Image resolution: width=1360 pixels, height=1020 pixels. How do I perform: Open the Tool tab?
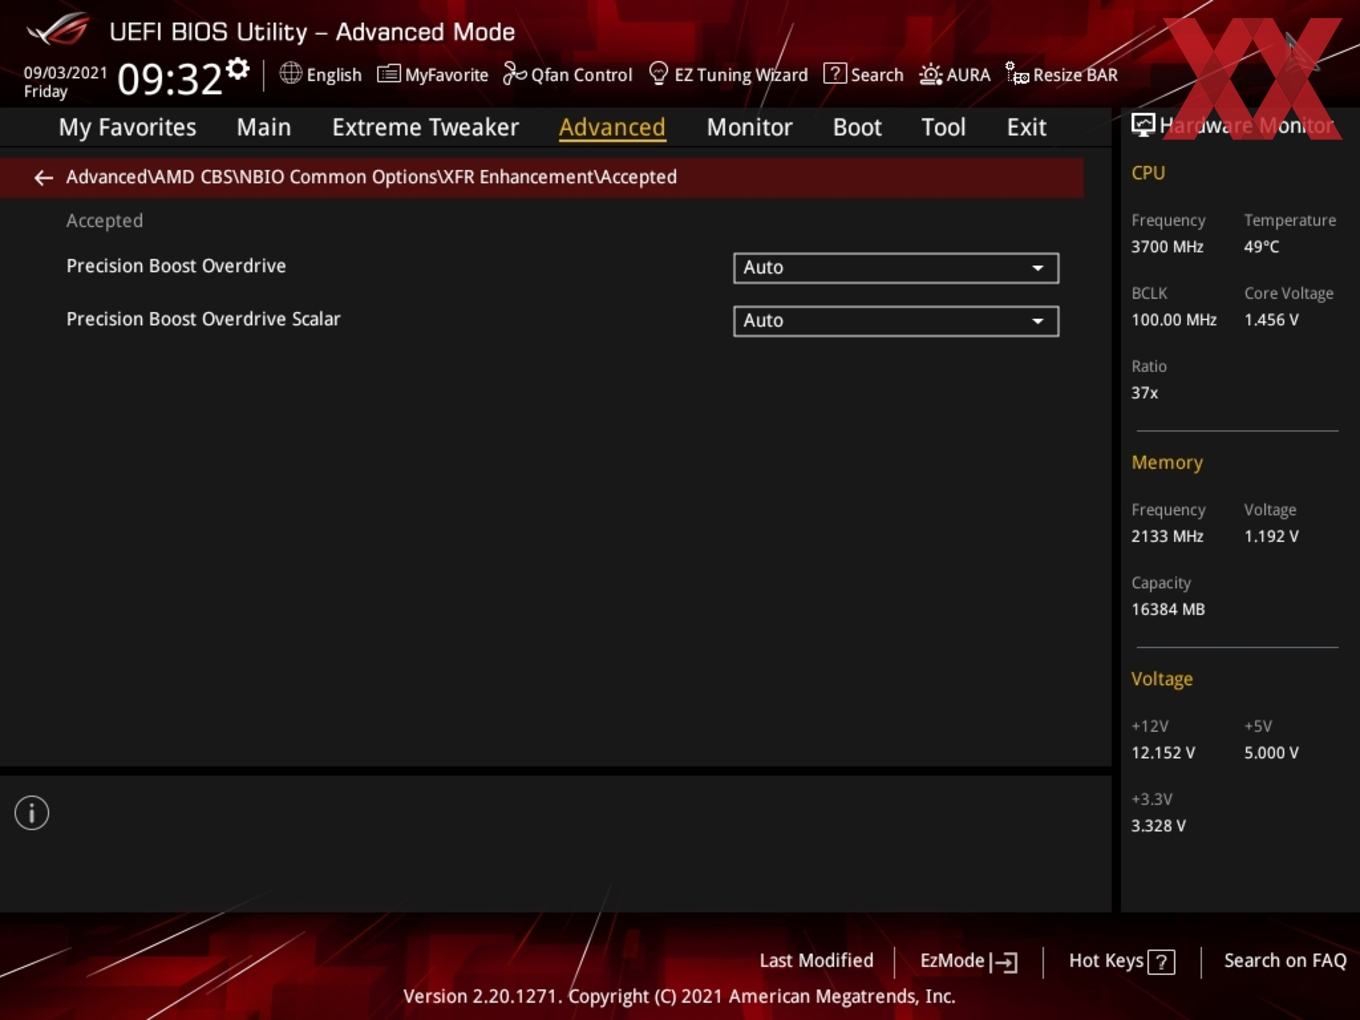943,127
